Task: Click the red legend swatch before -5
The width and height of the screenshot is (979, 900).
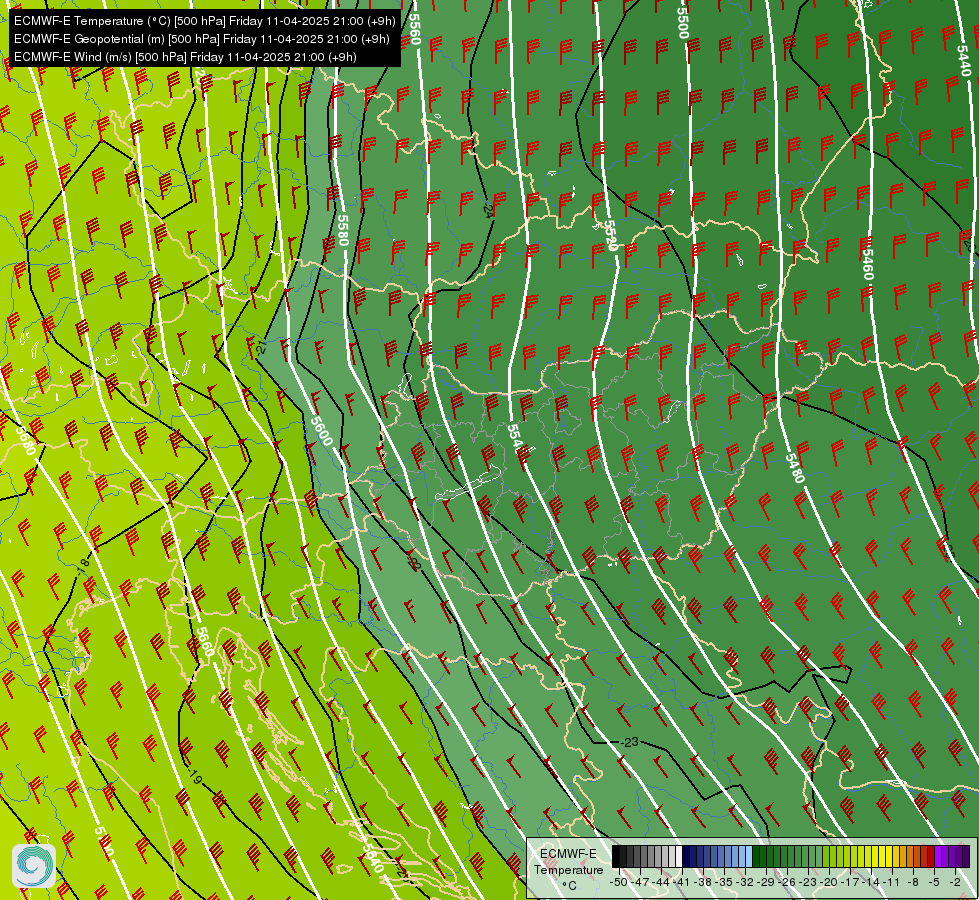Action: [x=931, y=856]
